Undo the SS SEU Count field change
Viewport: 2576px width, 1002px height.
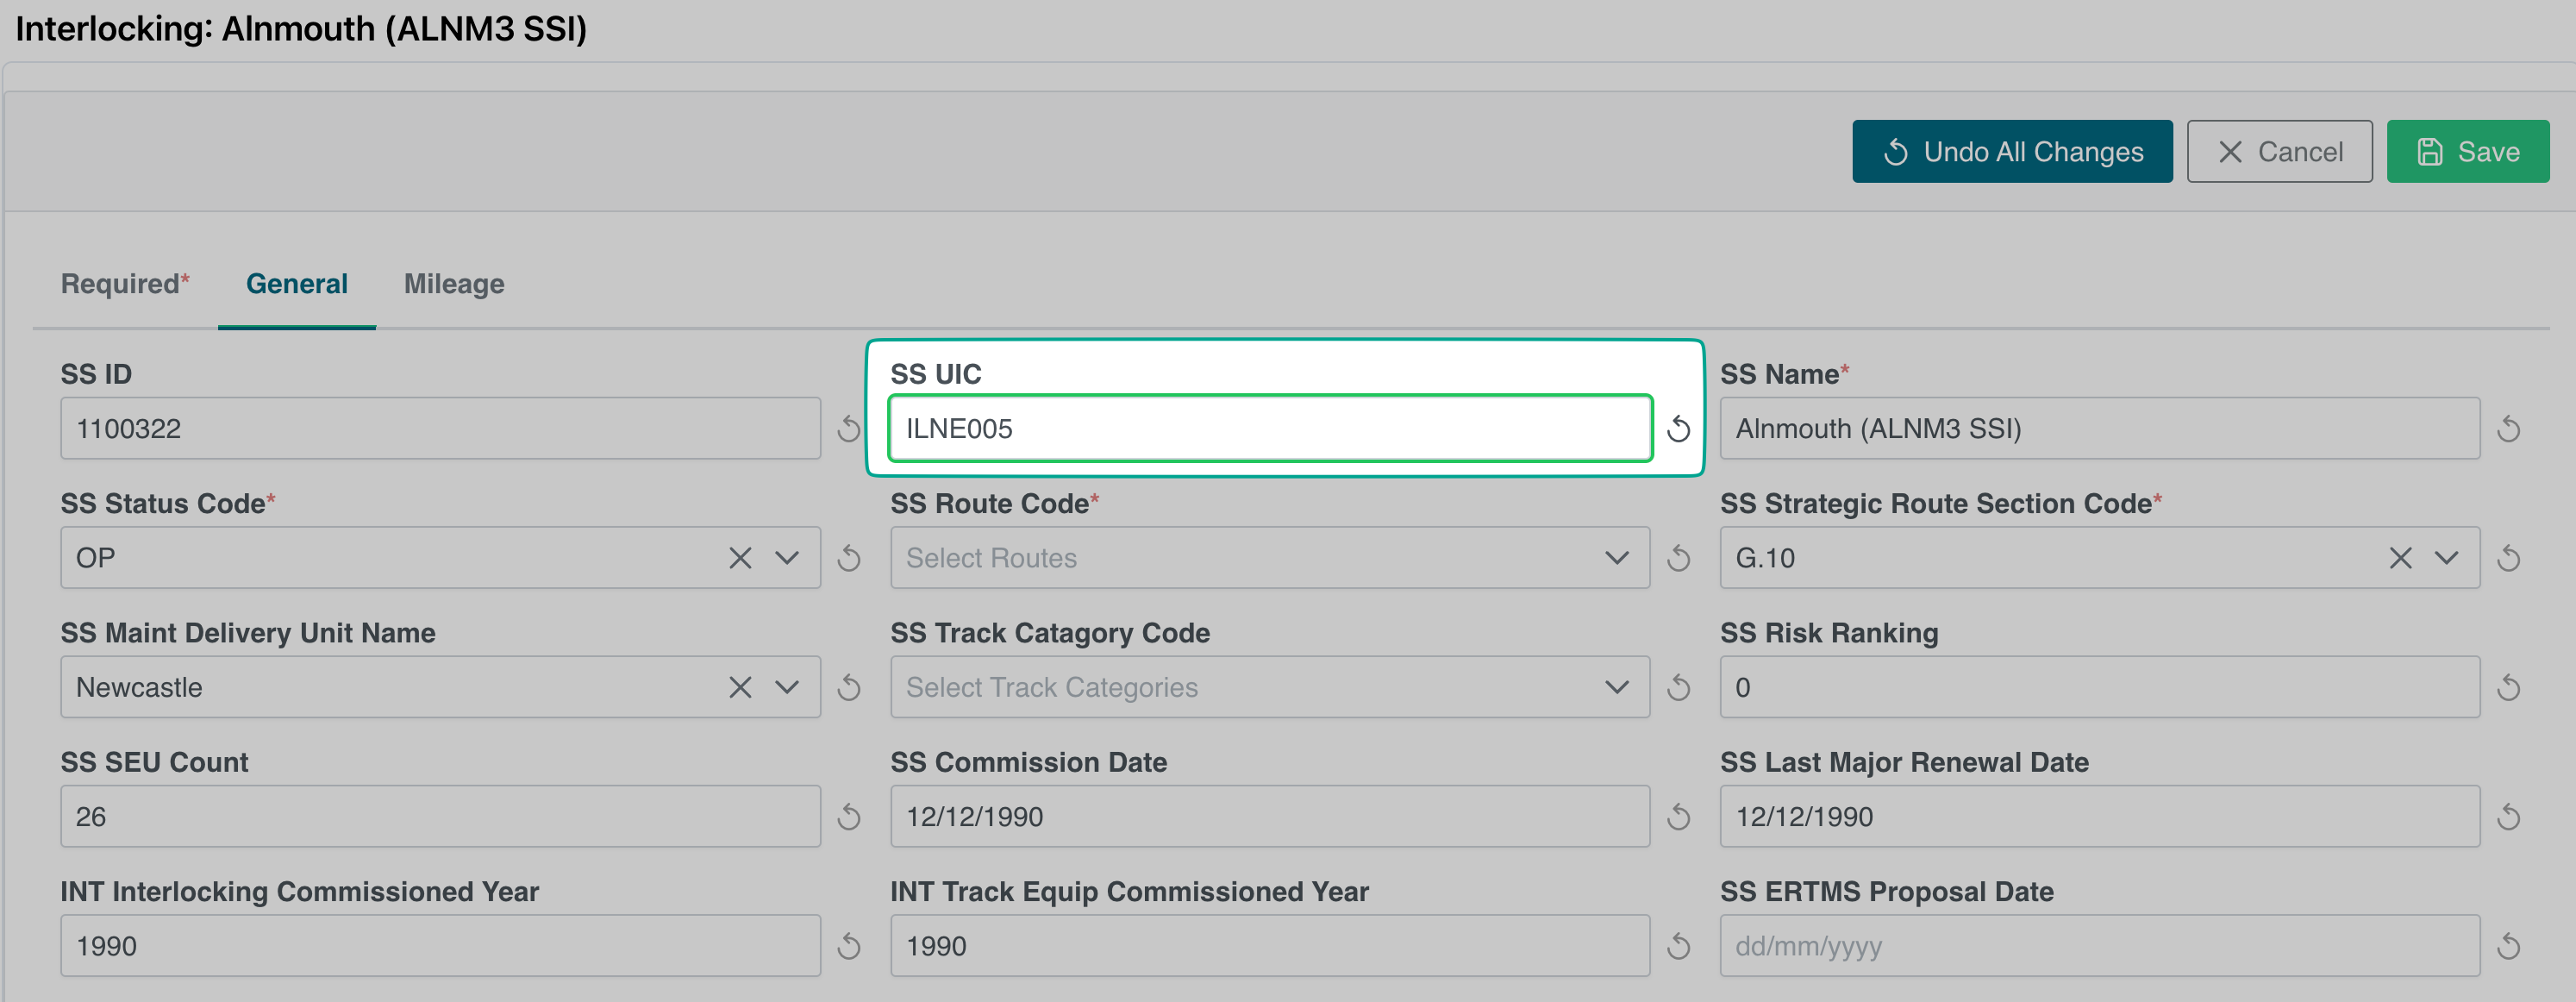[x=849, y=817]
